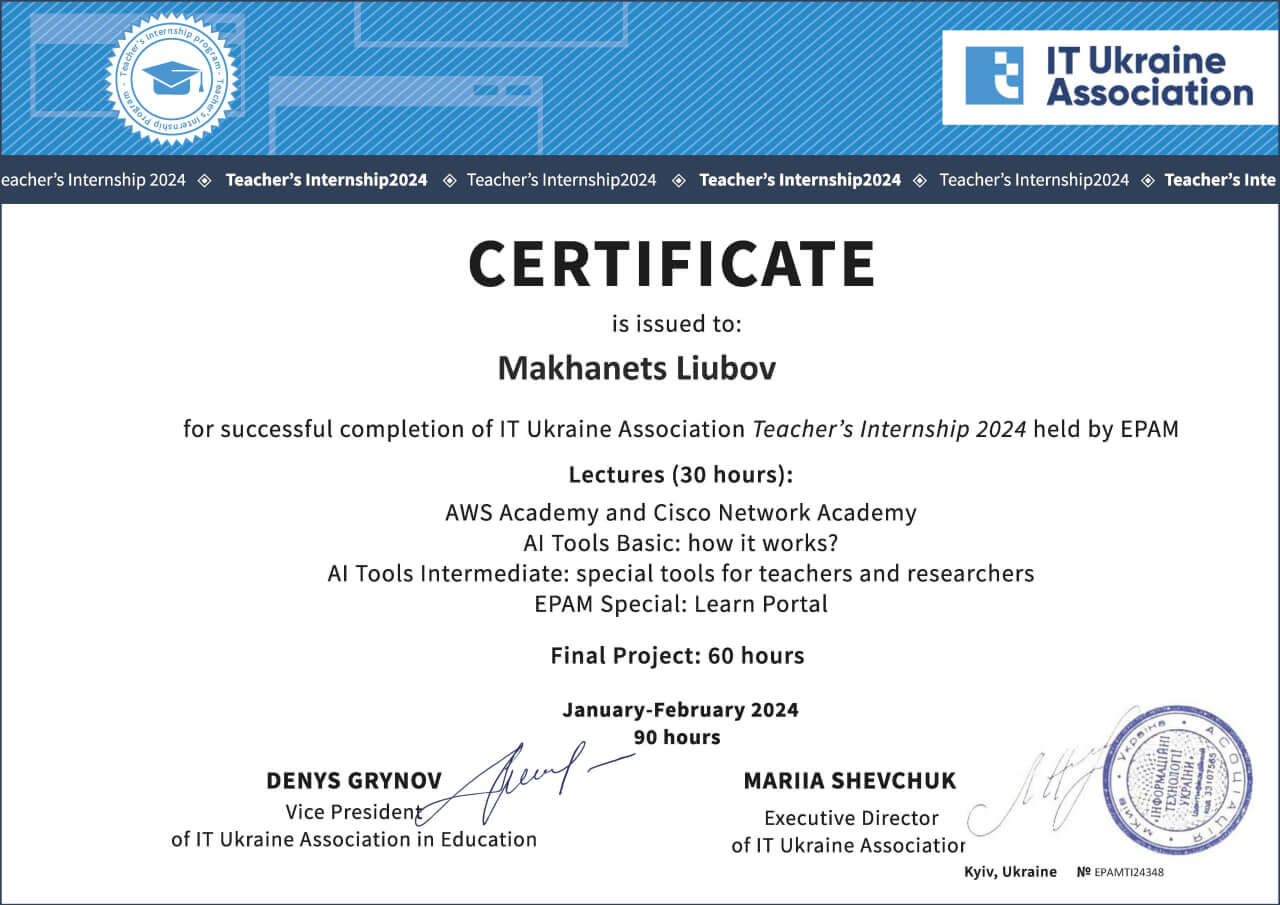Click the Teacher's Internship program graduation cap seal

(172, 77)
